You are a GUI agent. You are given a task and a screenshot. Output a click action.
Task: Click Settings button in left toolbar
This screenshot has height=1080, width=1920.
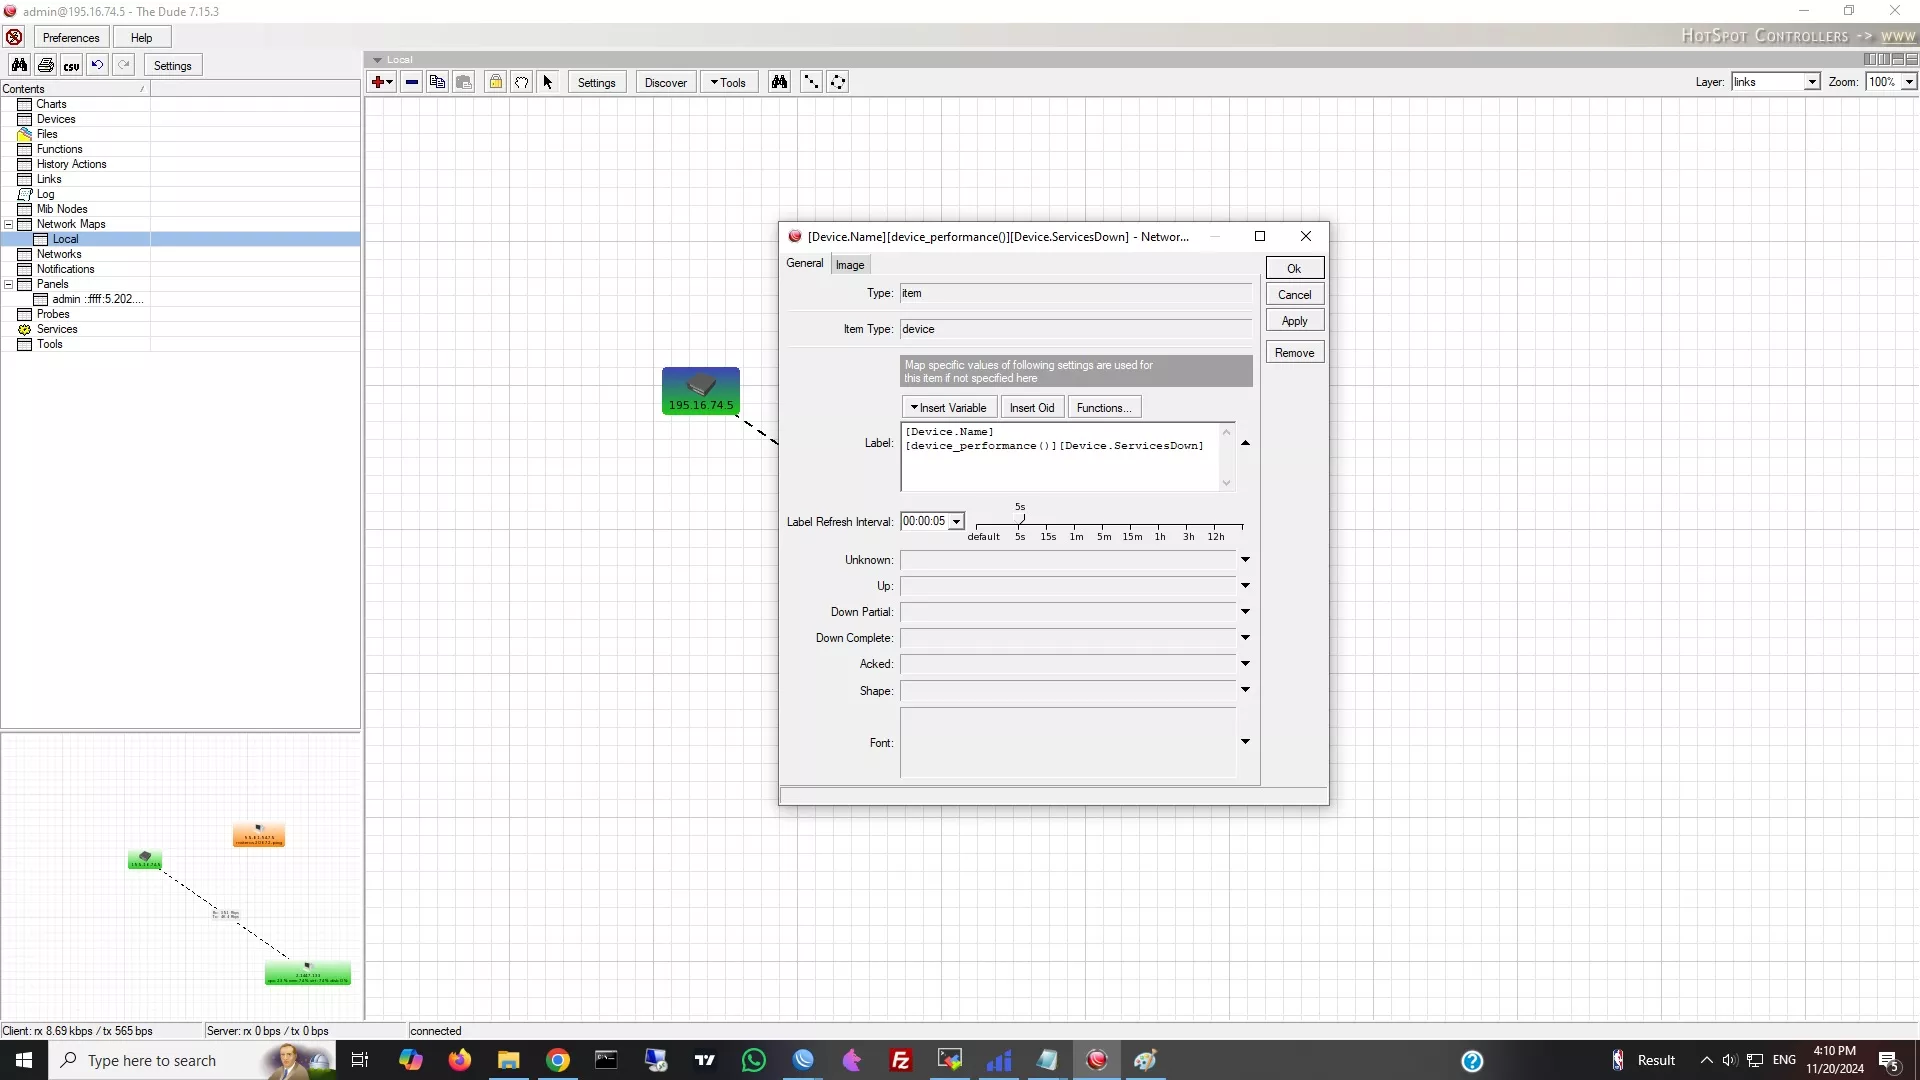click(172, 65)
